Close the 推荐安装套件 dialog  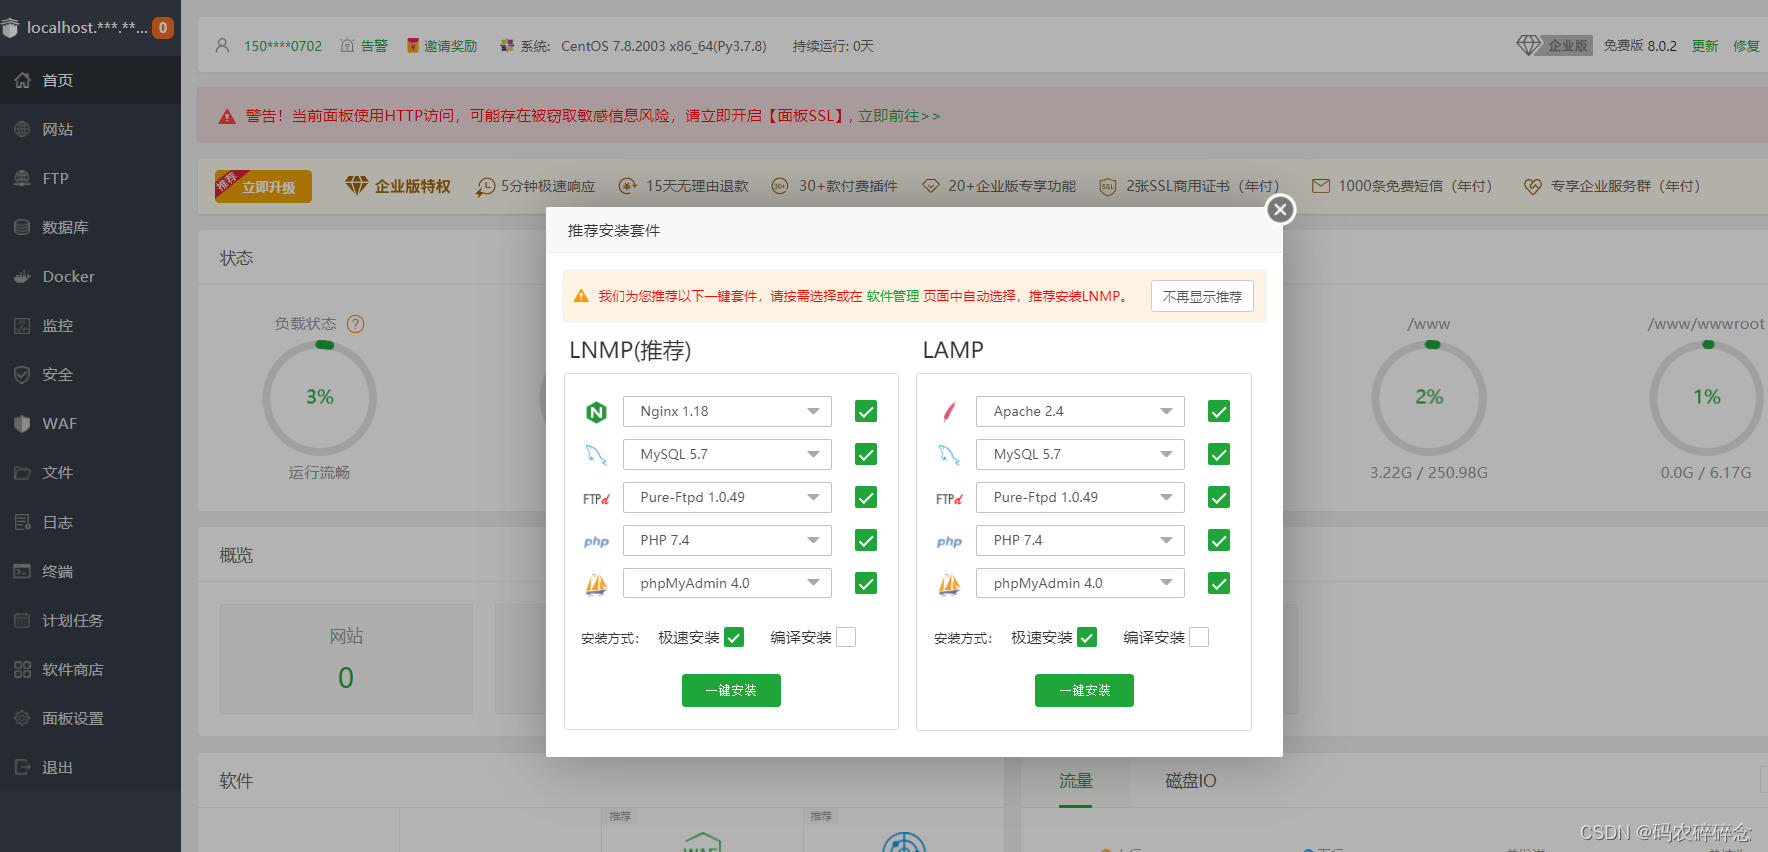point(1280,209)
